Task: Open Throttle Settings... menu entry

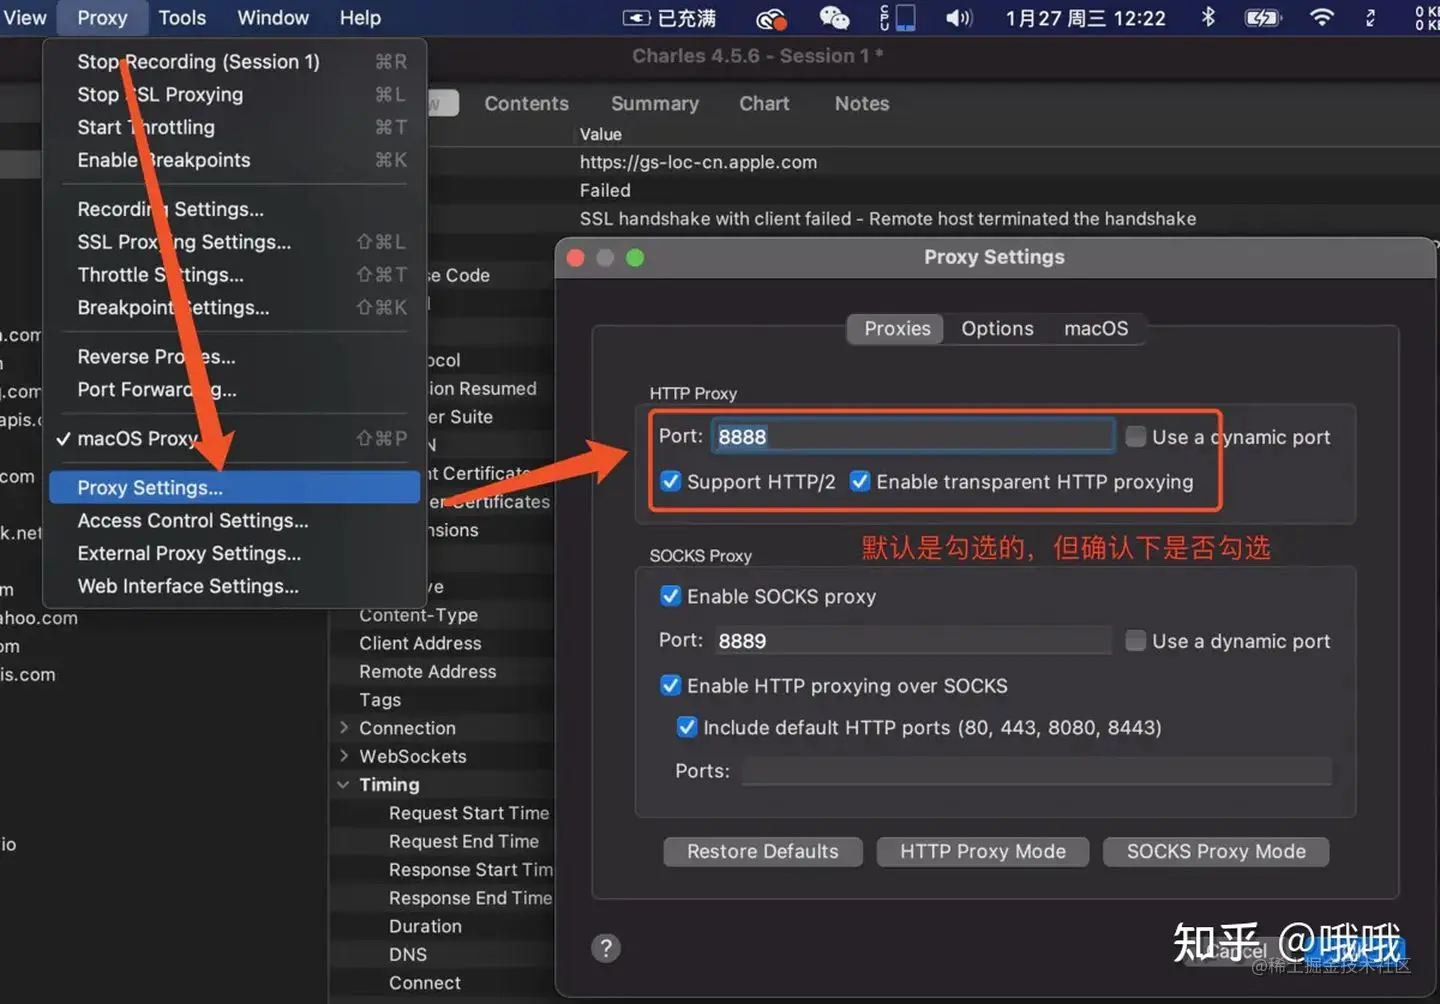Action: [x=235, y=275]
